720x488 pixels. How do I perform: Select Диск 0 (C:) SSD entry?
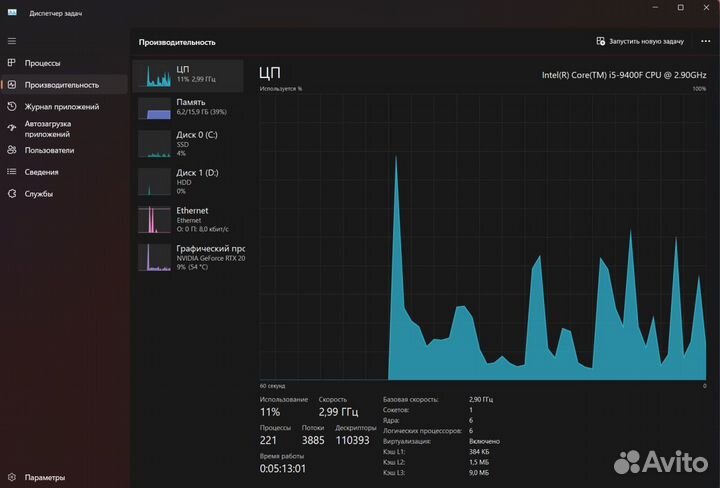tap(189, 143)
